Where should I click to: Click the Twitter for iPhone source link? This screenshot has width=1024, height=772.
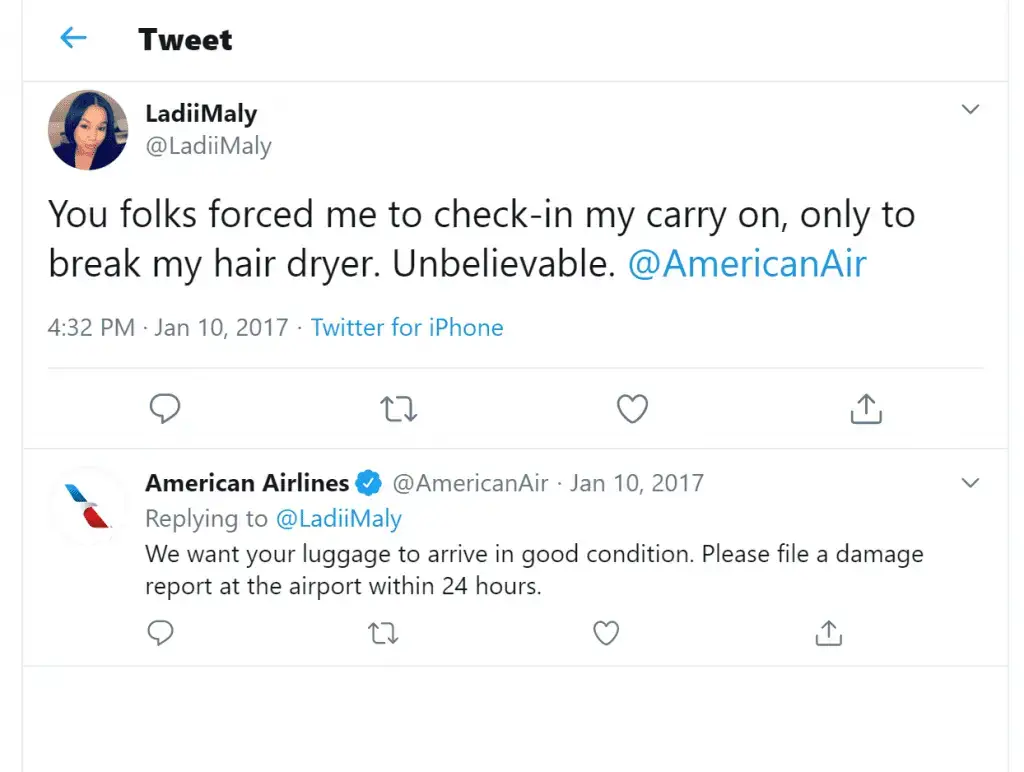pyautogui.click(x=407, y=328)
